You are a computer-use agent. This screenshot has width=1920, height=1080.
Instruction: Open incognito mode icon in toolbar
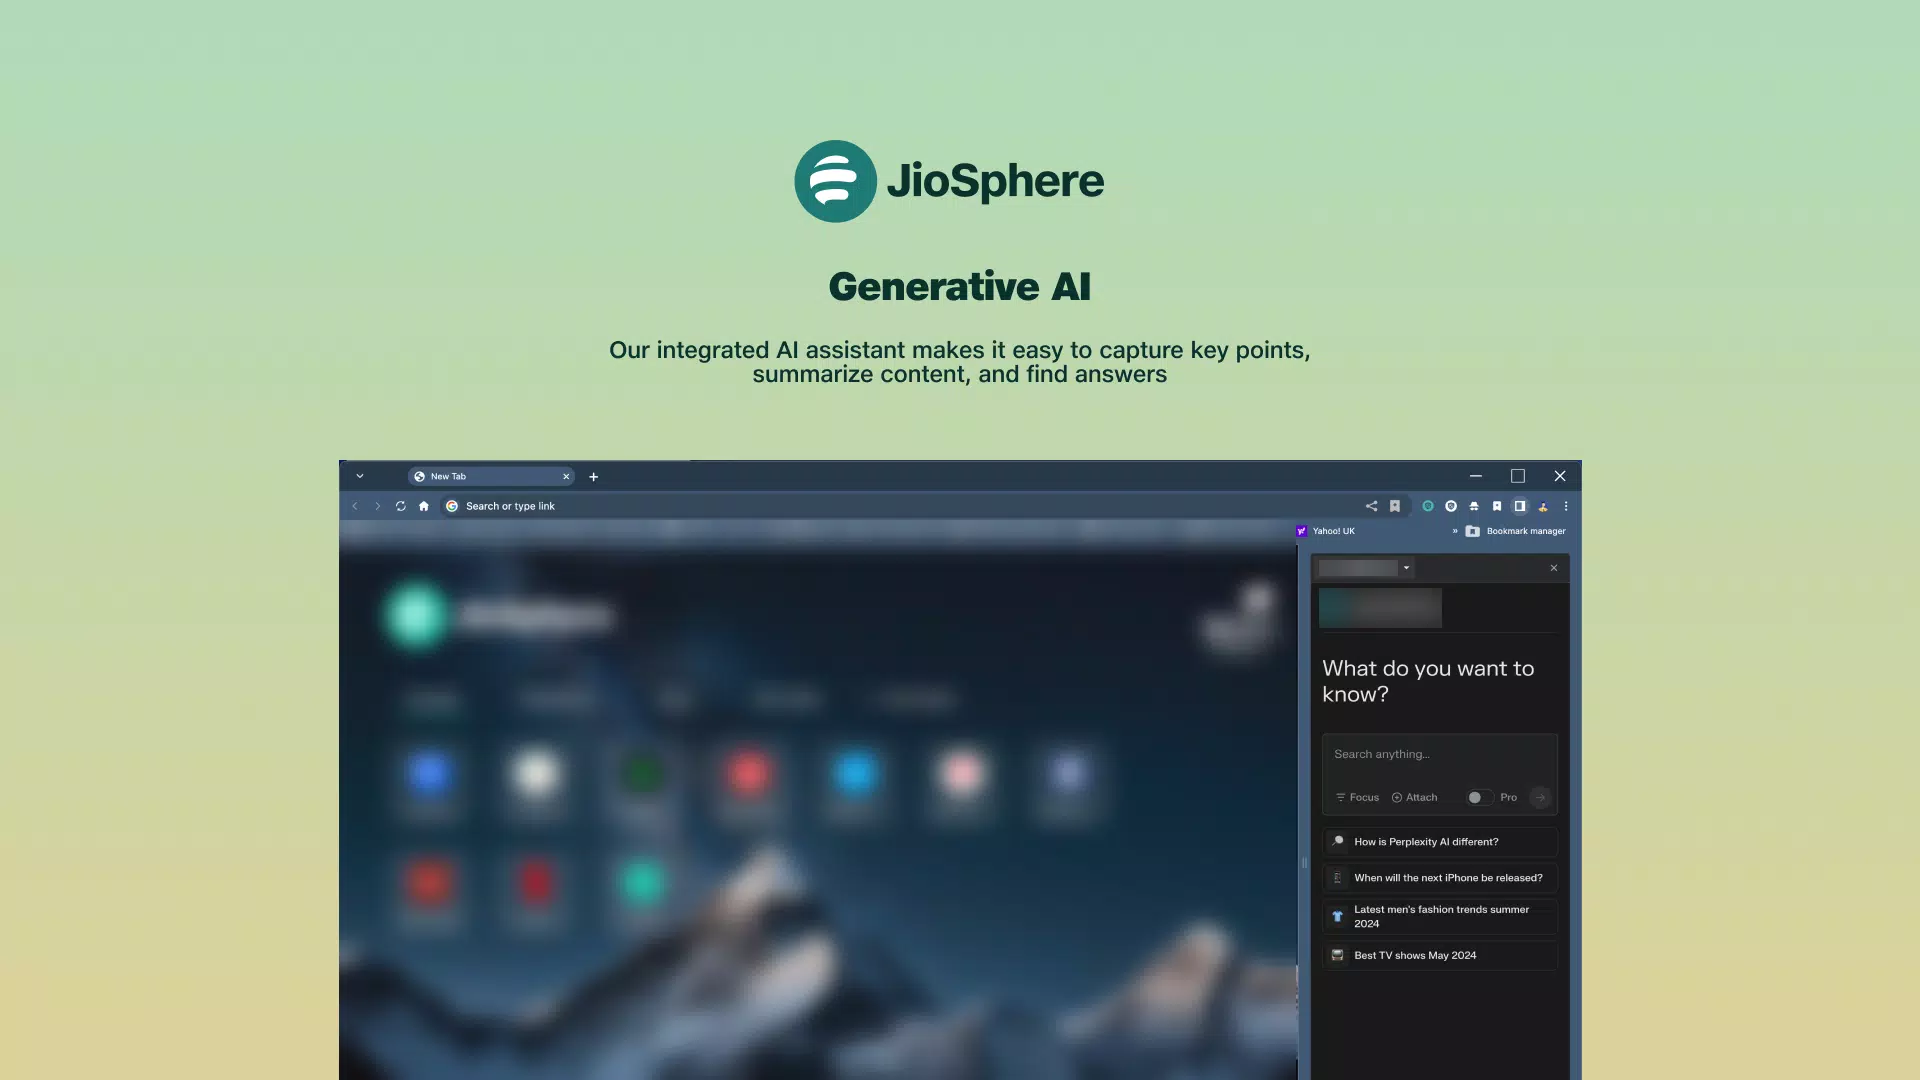point(1474,506)
